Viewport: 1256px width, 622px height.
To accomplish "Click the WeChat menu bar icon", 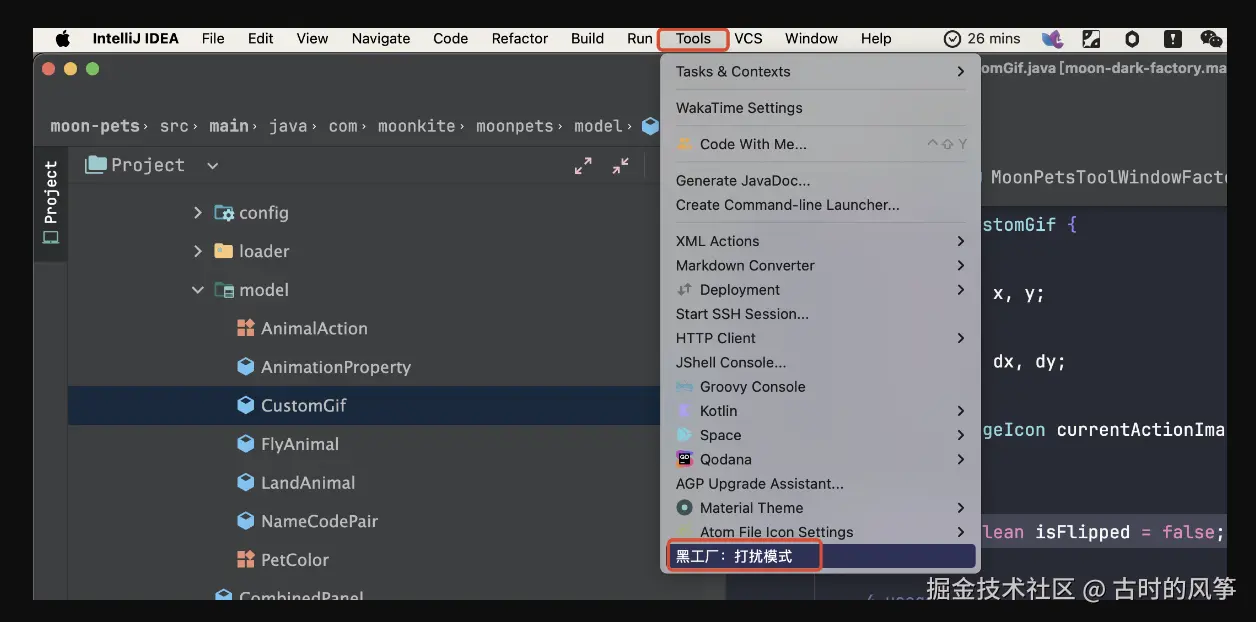I will pyautogui.click(x=1211, y=39).
